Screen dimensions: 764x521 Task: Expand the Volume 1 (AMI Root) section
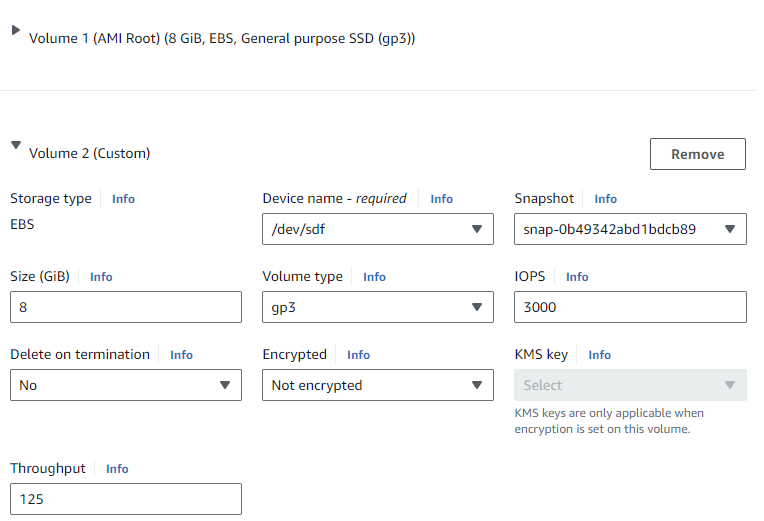coord(16,30)
